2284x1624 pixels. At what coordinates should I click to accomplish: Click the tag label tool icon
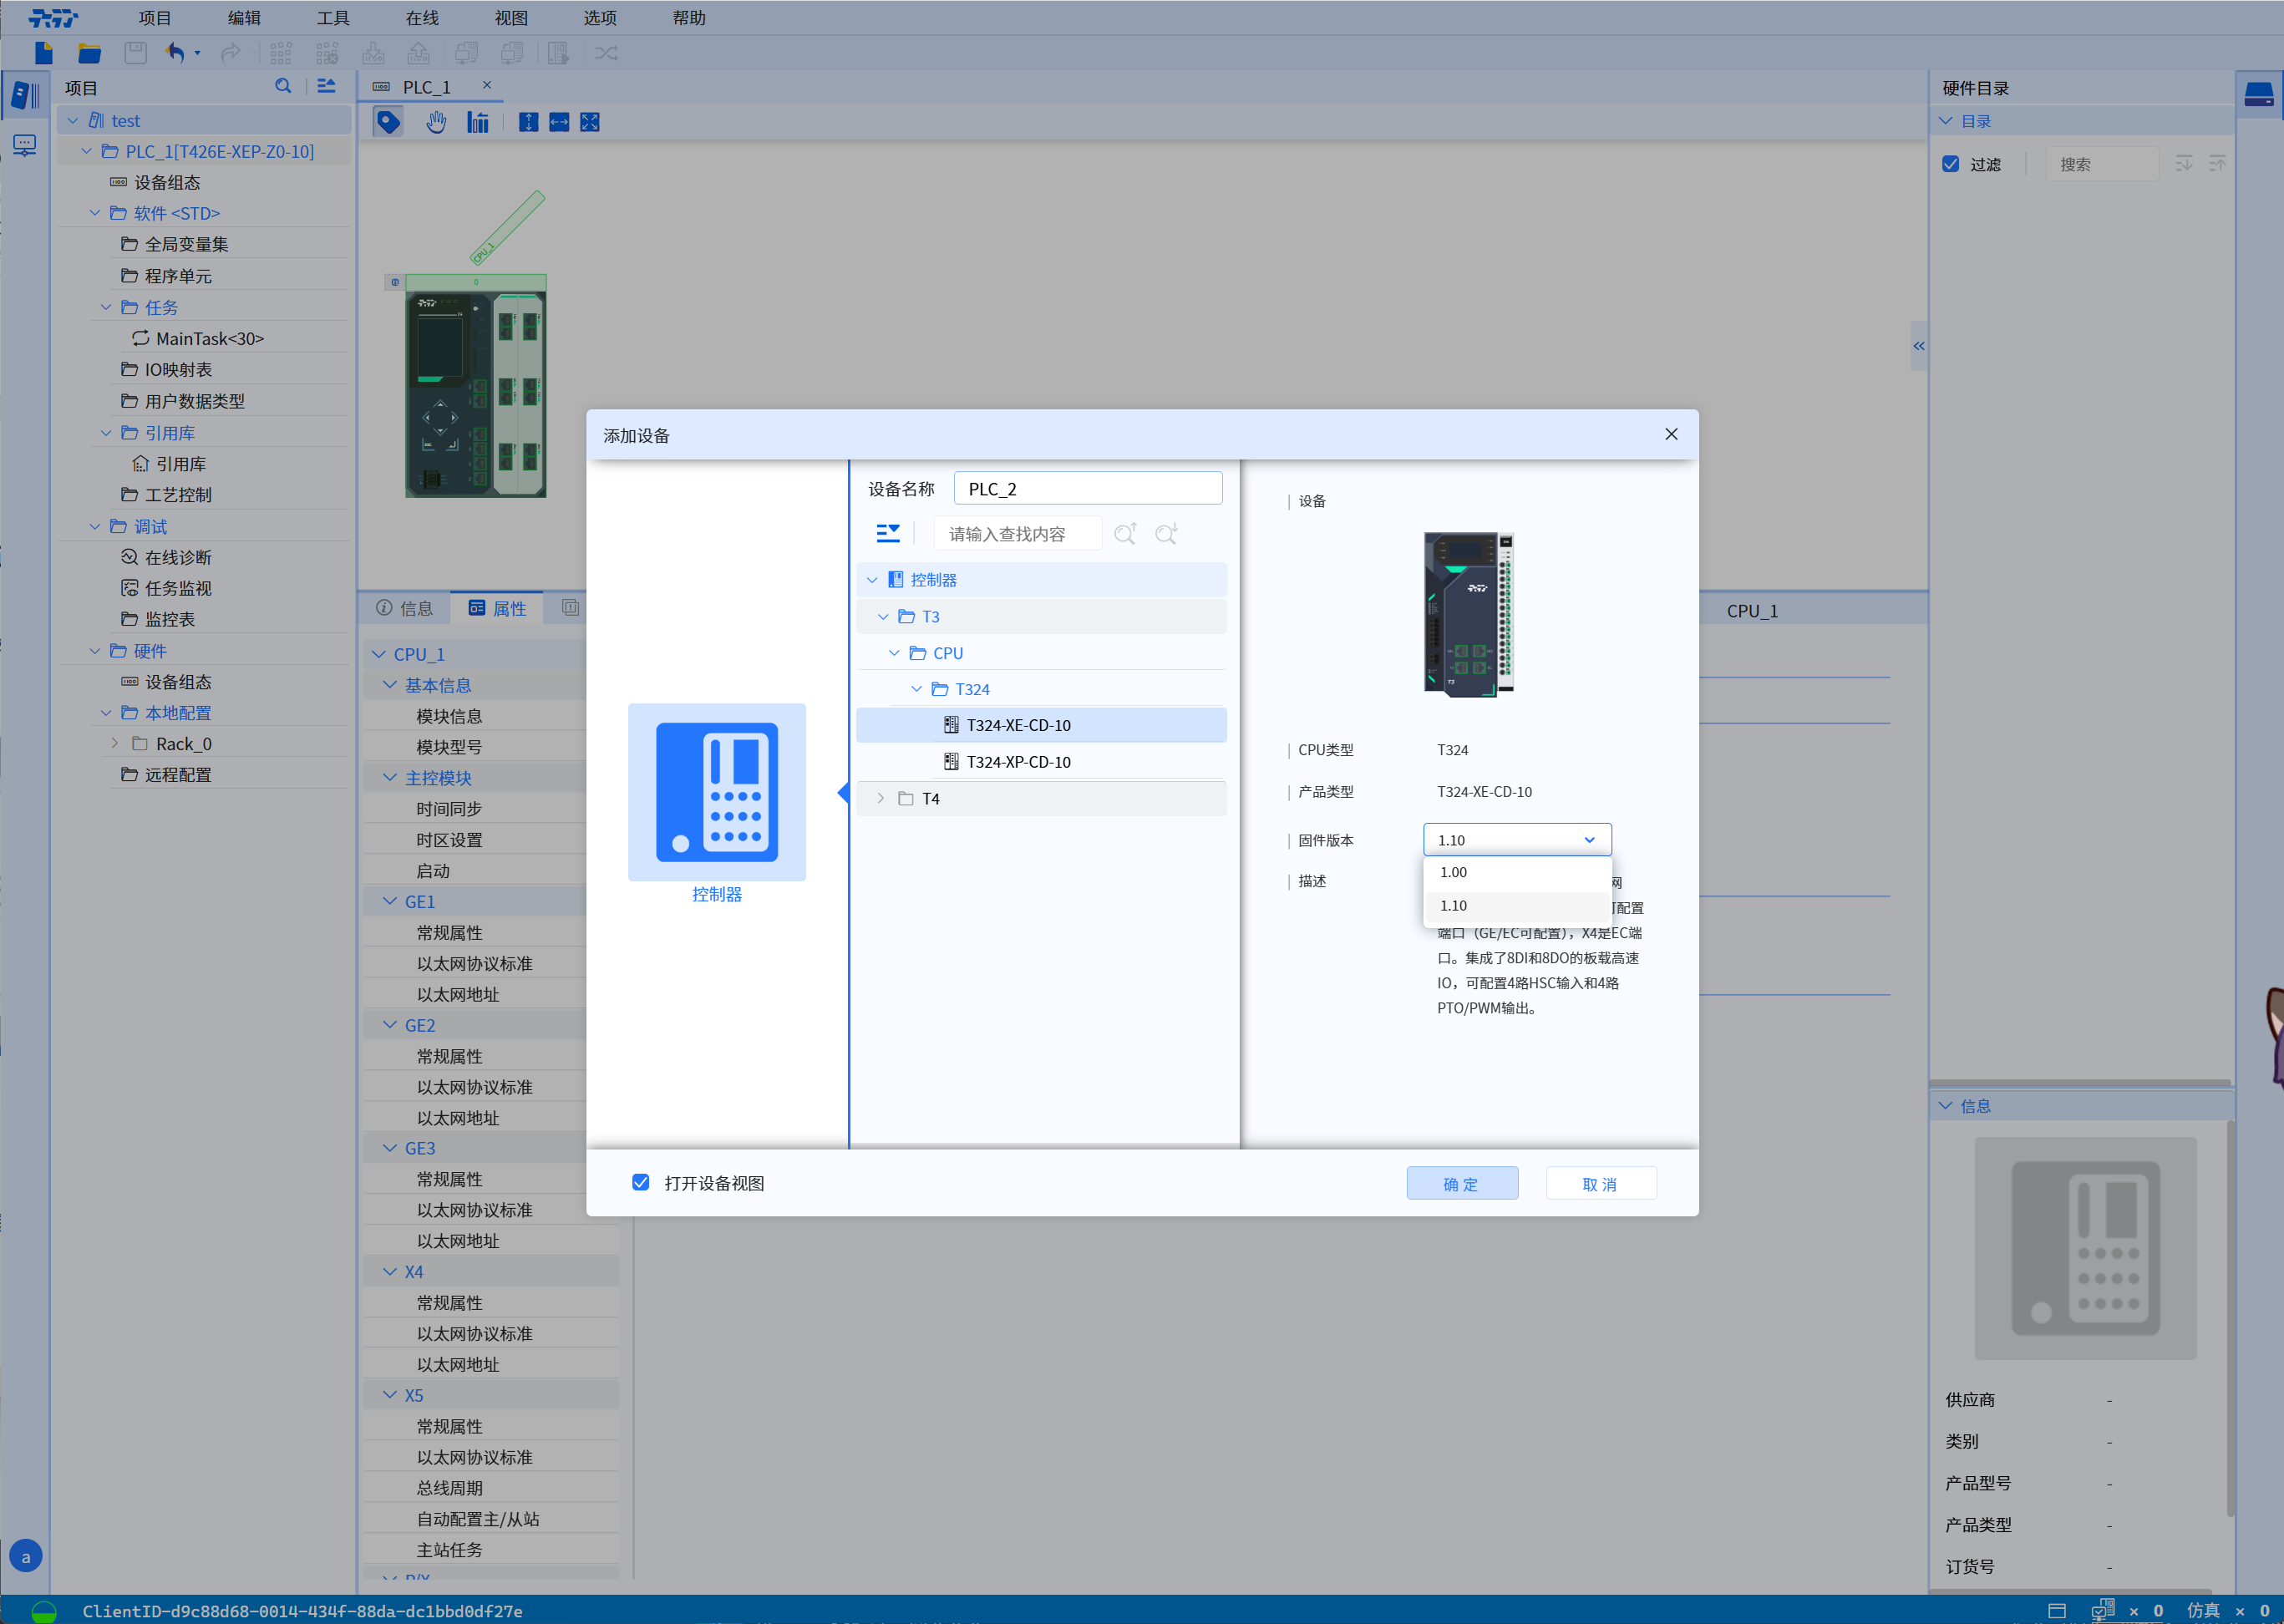click(388, 122)
